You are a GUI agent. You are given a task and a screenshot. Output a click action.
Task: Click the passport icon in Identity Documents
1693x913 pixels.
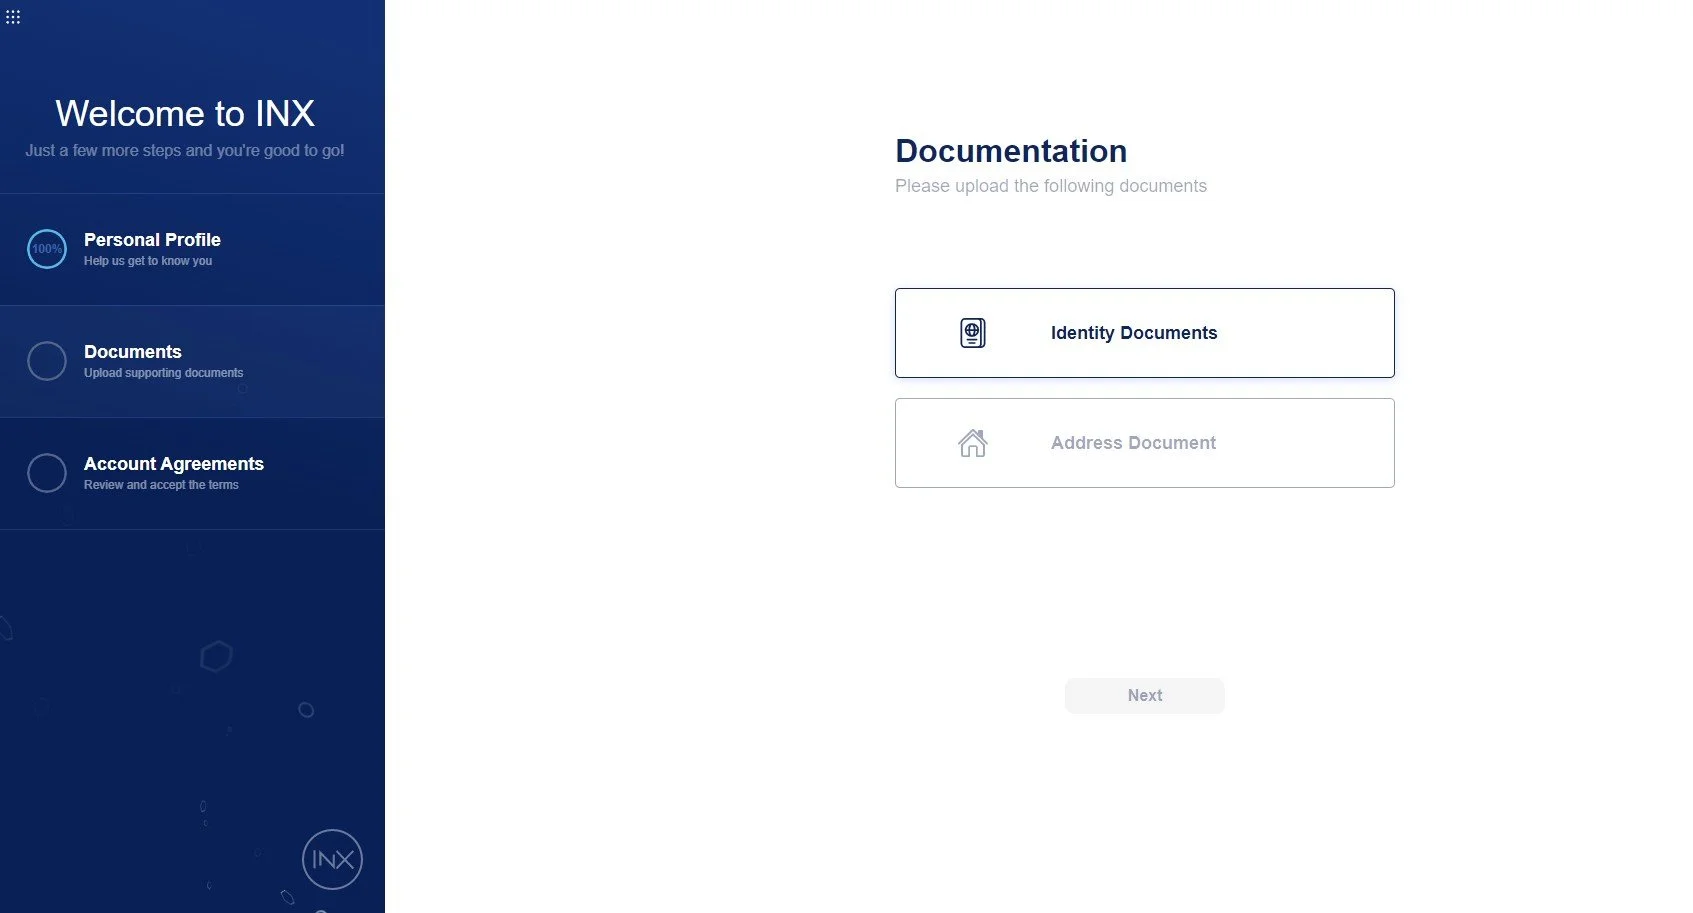972,333
